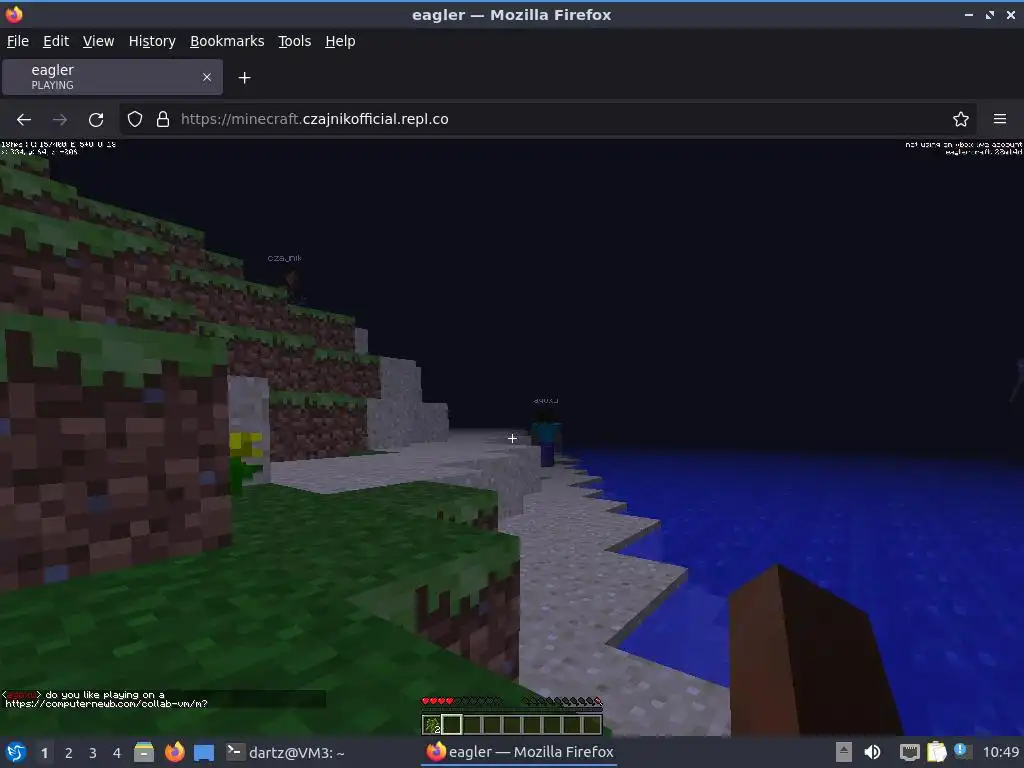Open the Lubuntu start menu icon
1024x768 pixels.
[x=16, y=752]
